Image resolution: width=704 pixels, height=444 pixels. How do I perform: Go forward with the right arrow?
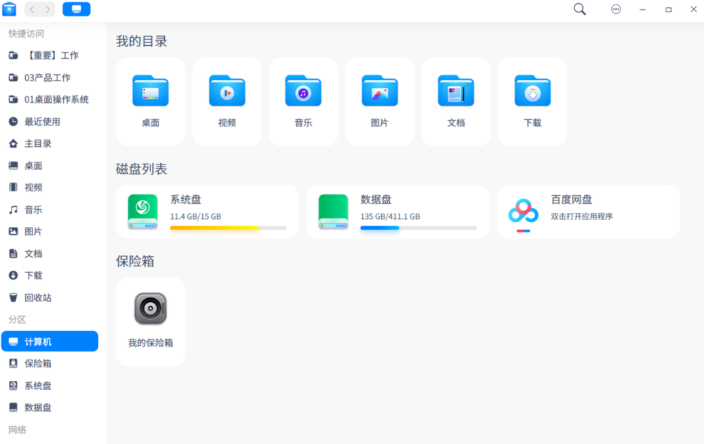48,9
